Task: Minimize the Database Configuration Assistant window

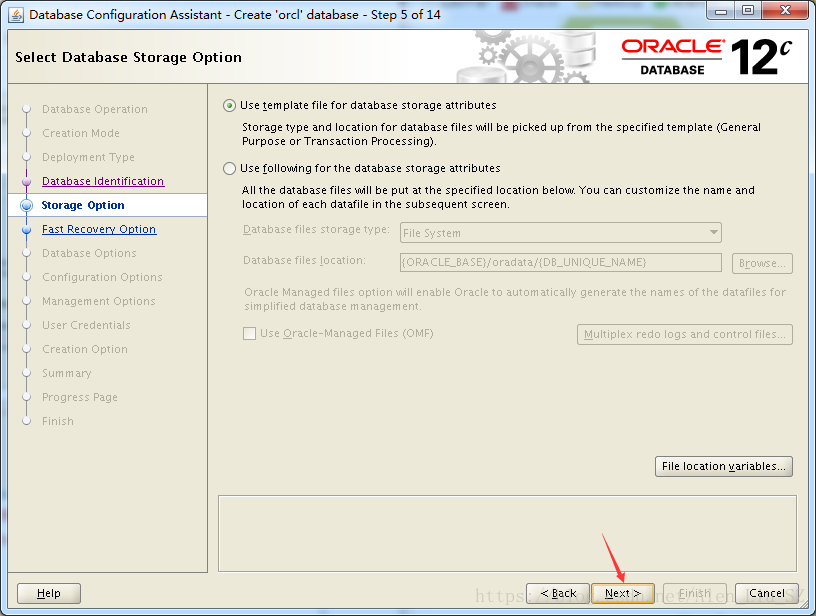Action: point(721,10)
